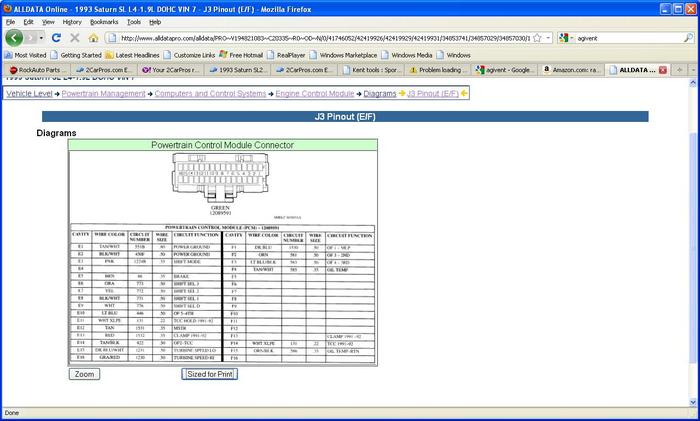Screen dimensions: 700x421
Task: Switch to the Amazon.com tab
Action: [x=571, y=70]
